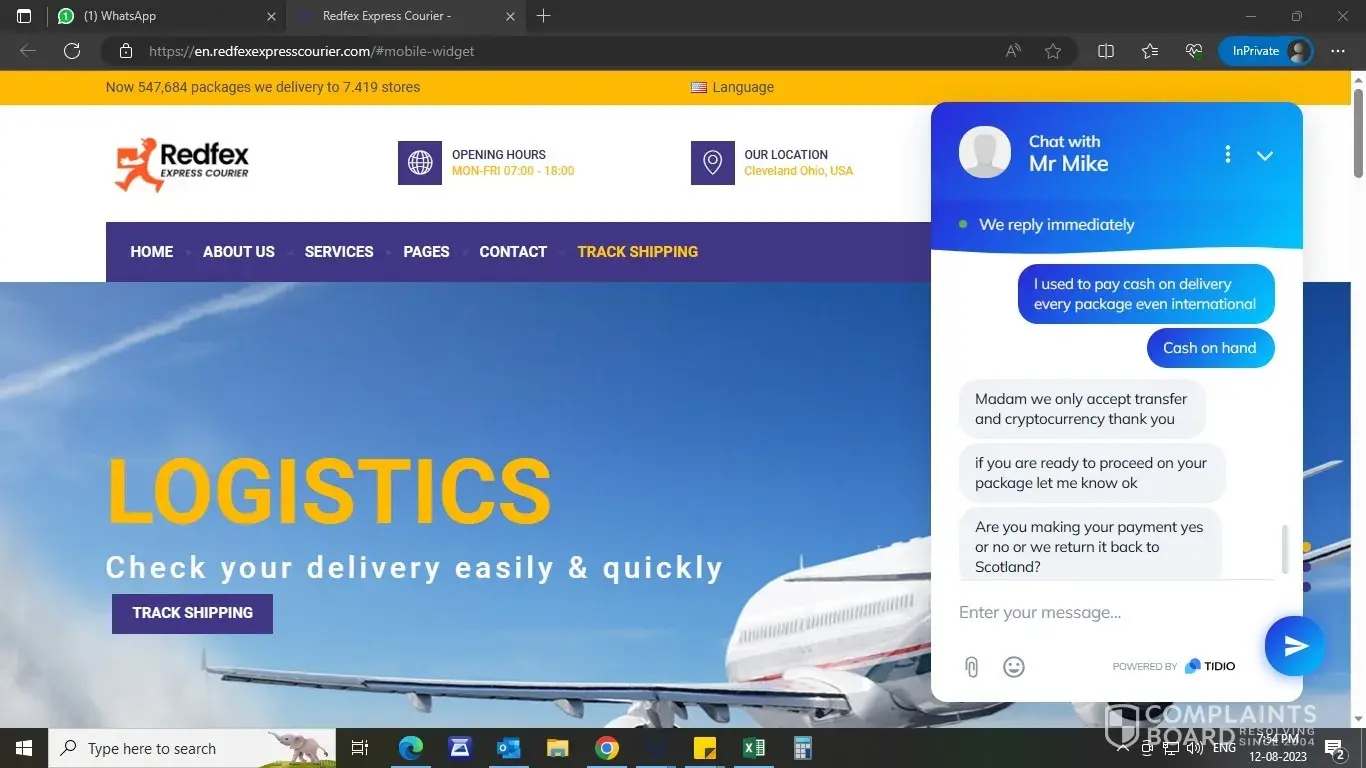Image resolution: width=1366 pixels, height=768 pixels.
Task: Open the Action Center notifications icon
Action: tap(1334, 748)
